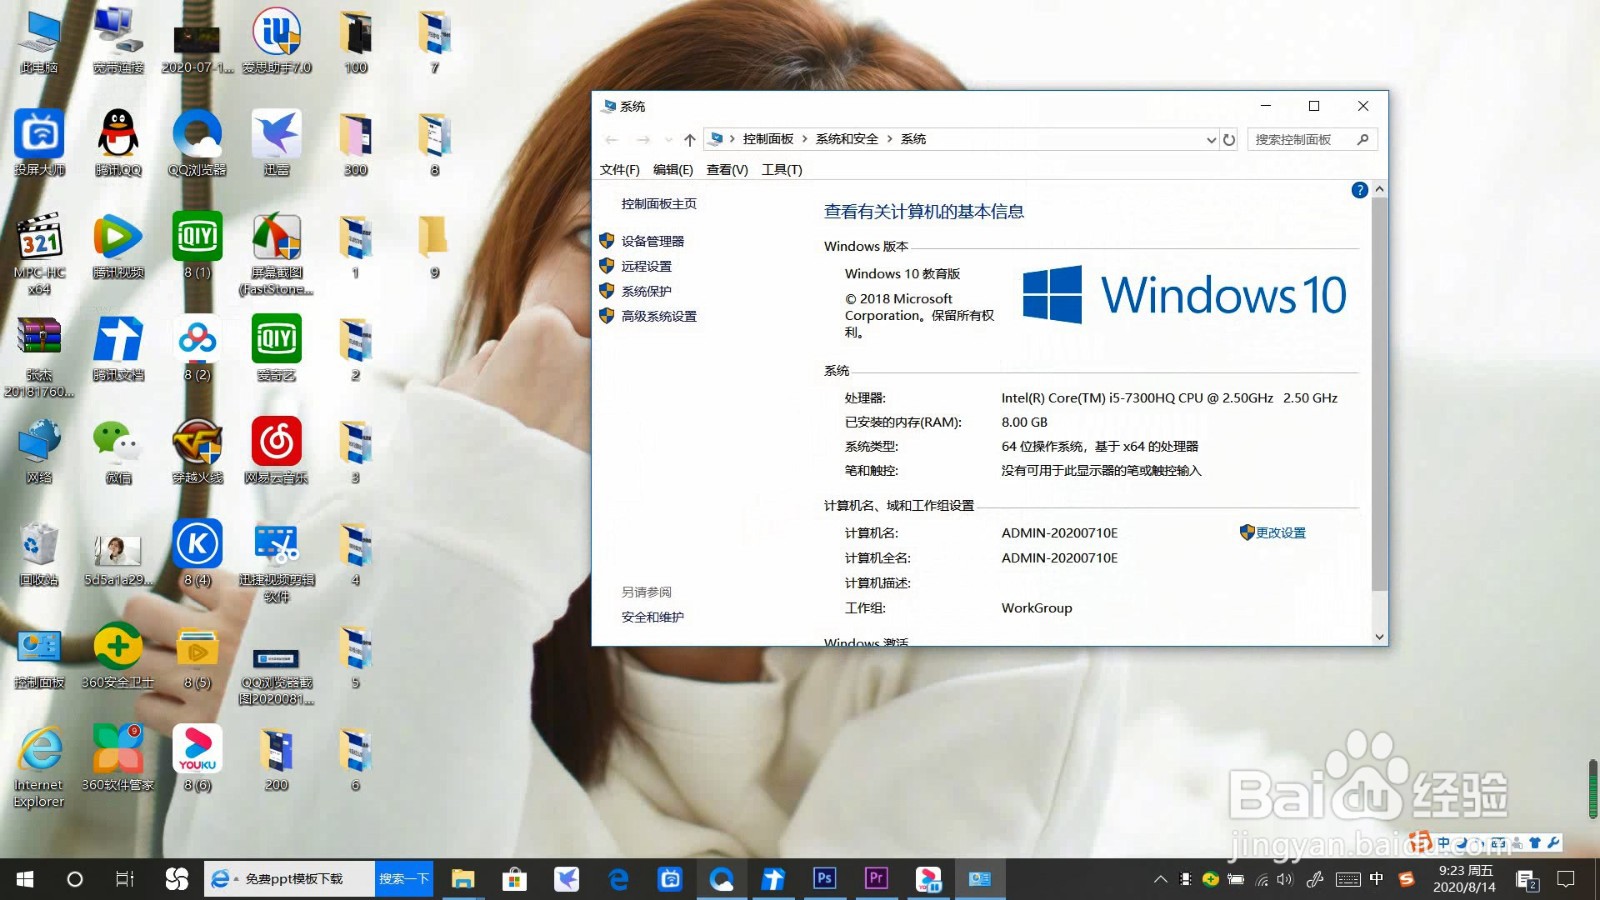Image resolution: width=1600 pixels, height=900 pixels.
Task: Click the back navigation arrow
Action: [613, 139]
